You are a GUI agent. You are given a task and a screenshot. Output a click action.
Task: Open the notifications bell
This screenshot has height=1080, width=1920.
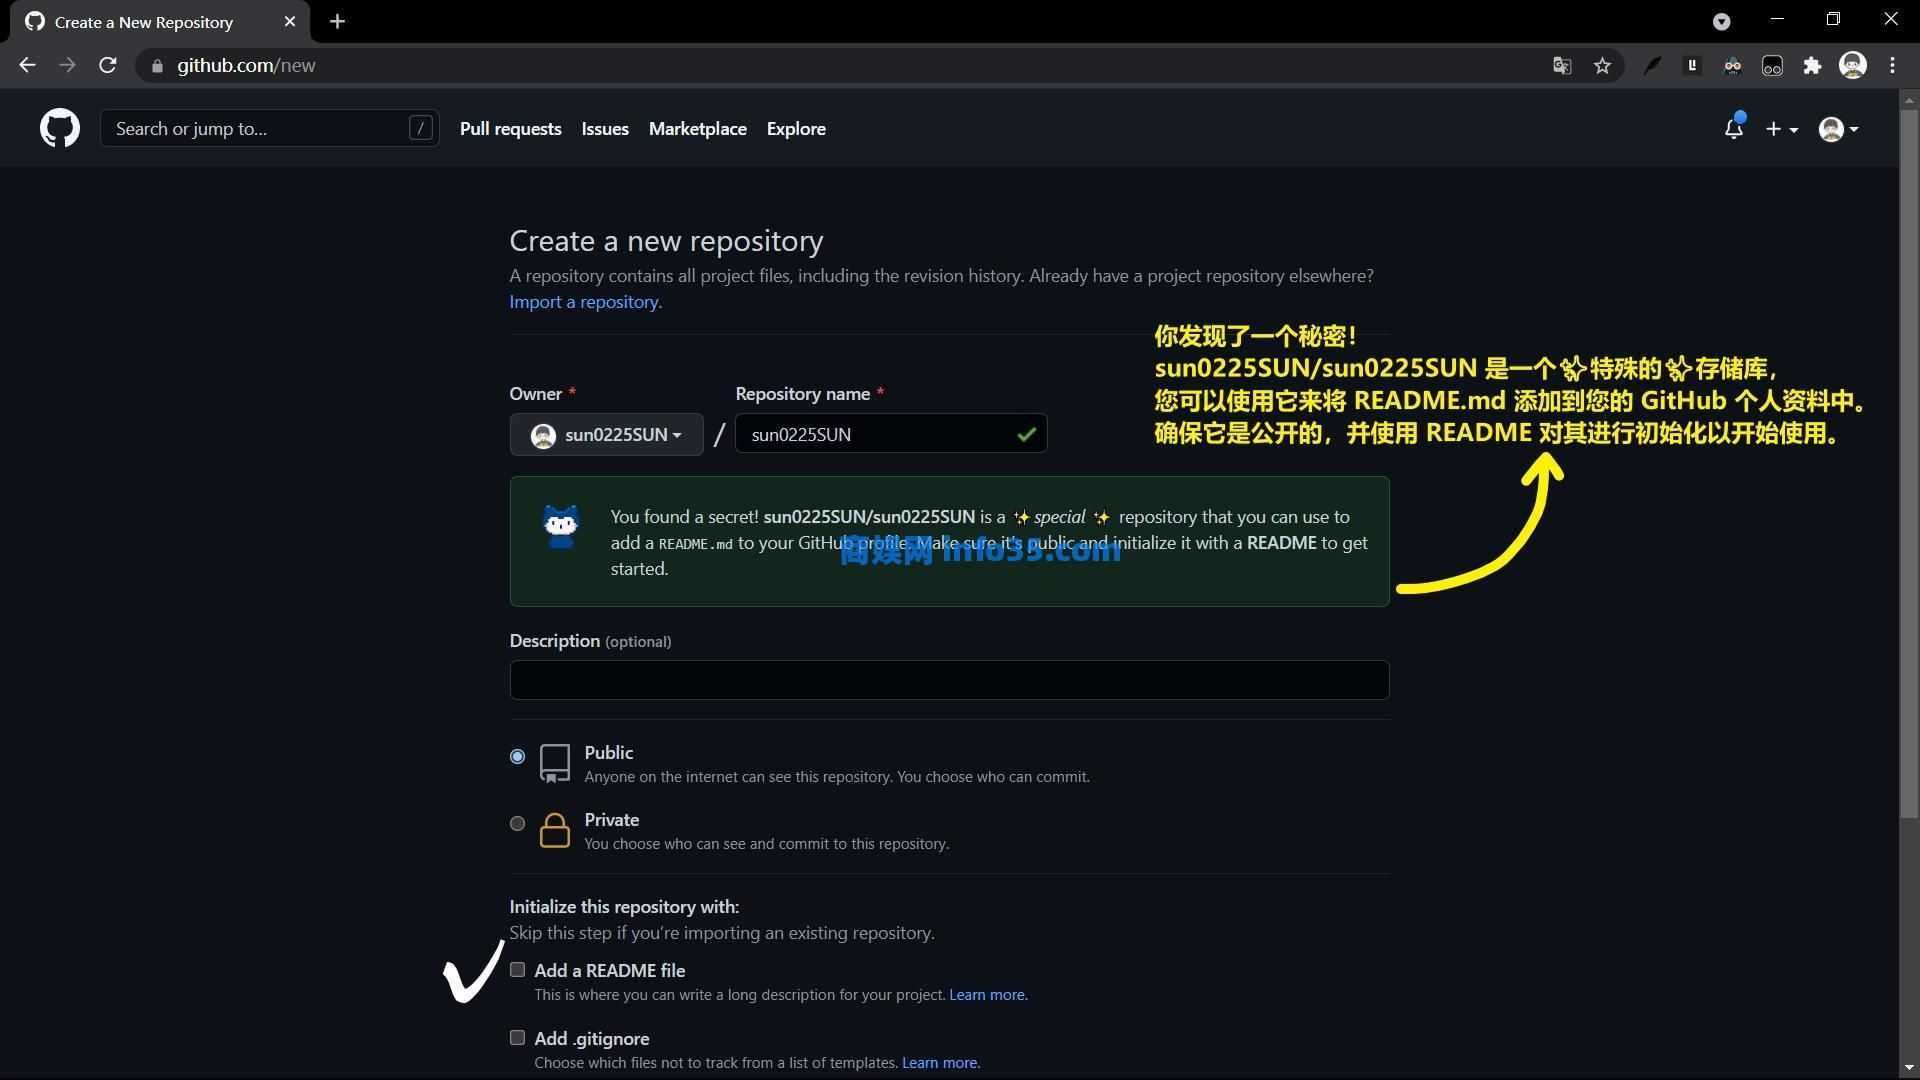tap(1733, 129)
